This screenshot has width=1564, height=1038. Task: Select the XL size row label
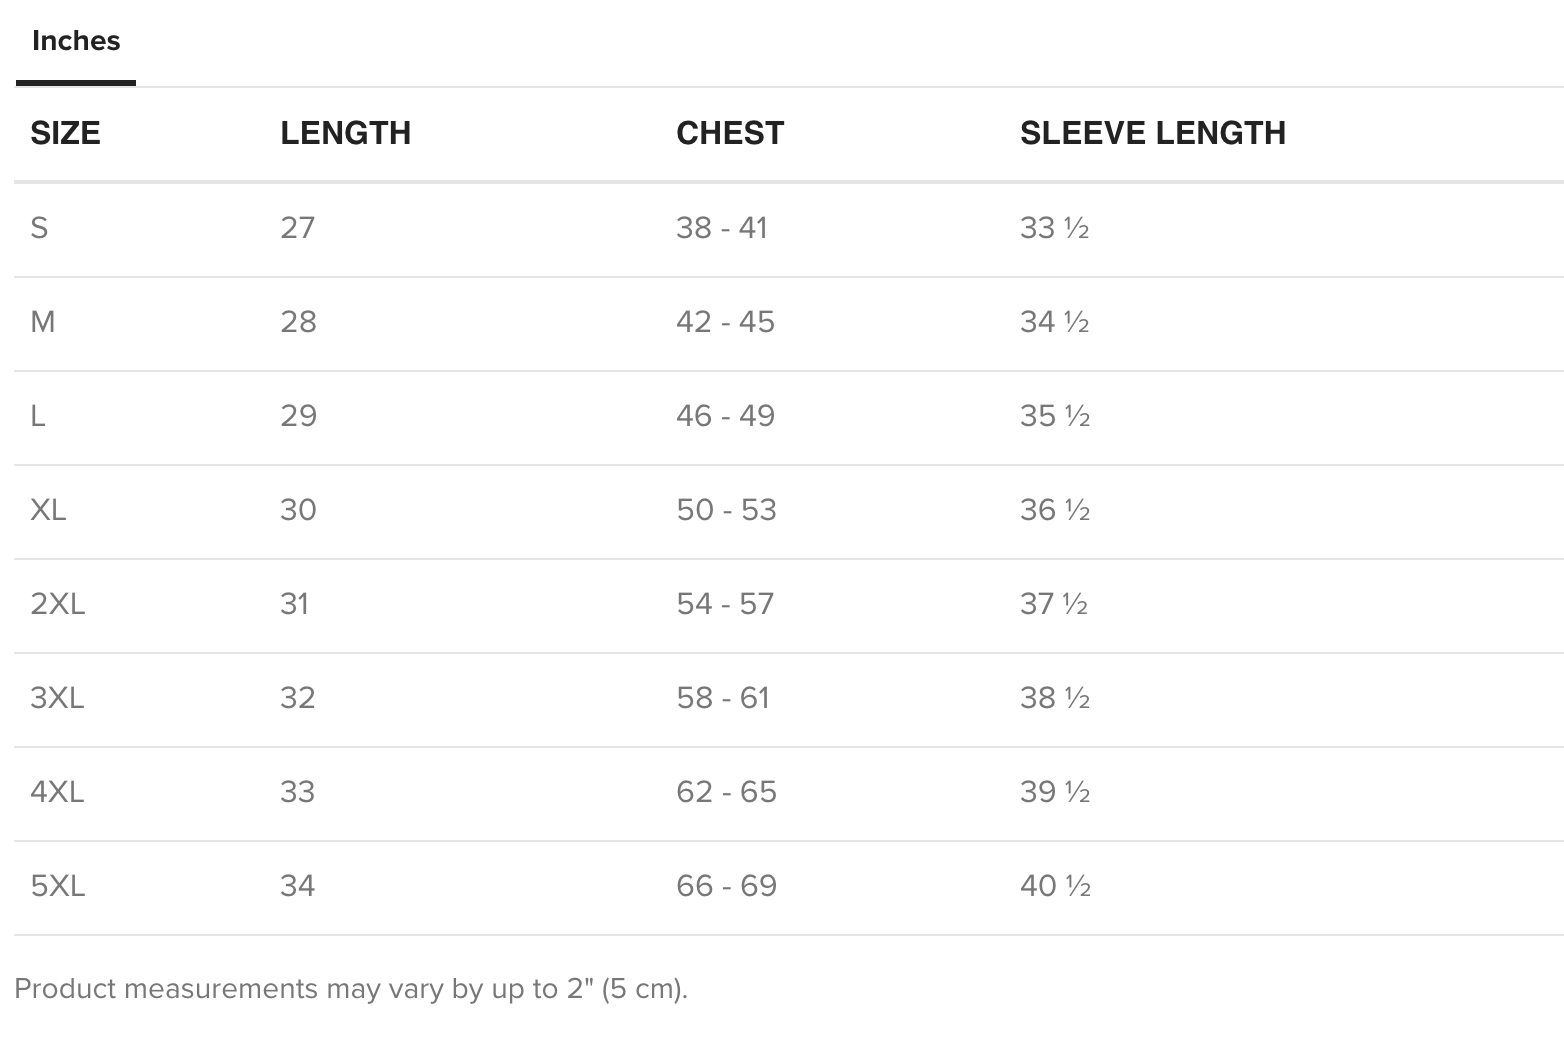pos(48,510)
